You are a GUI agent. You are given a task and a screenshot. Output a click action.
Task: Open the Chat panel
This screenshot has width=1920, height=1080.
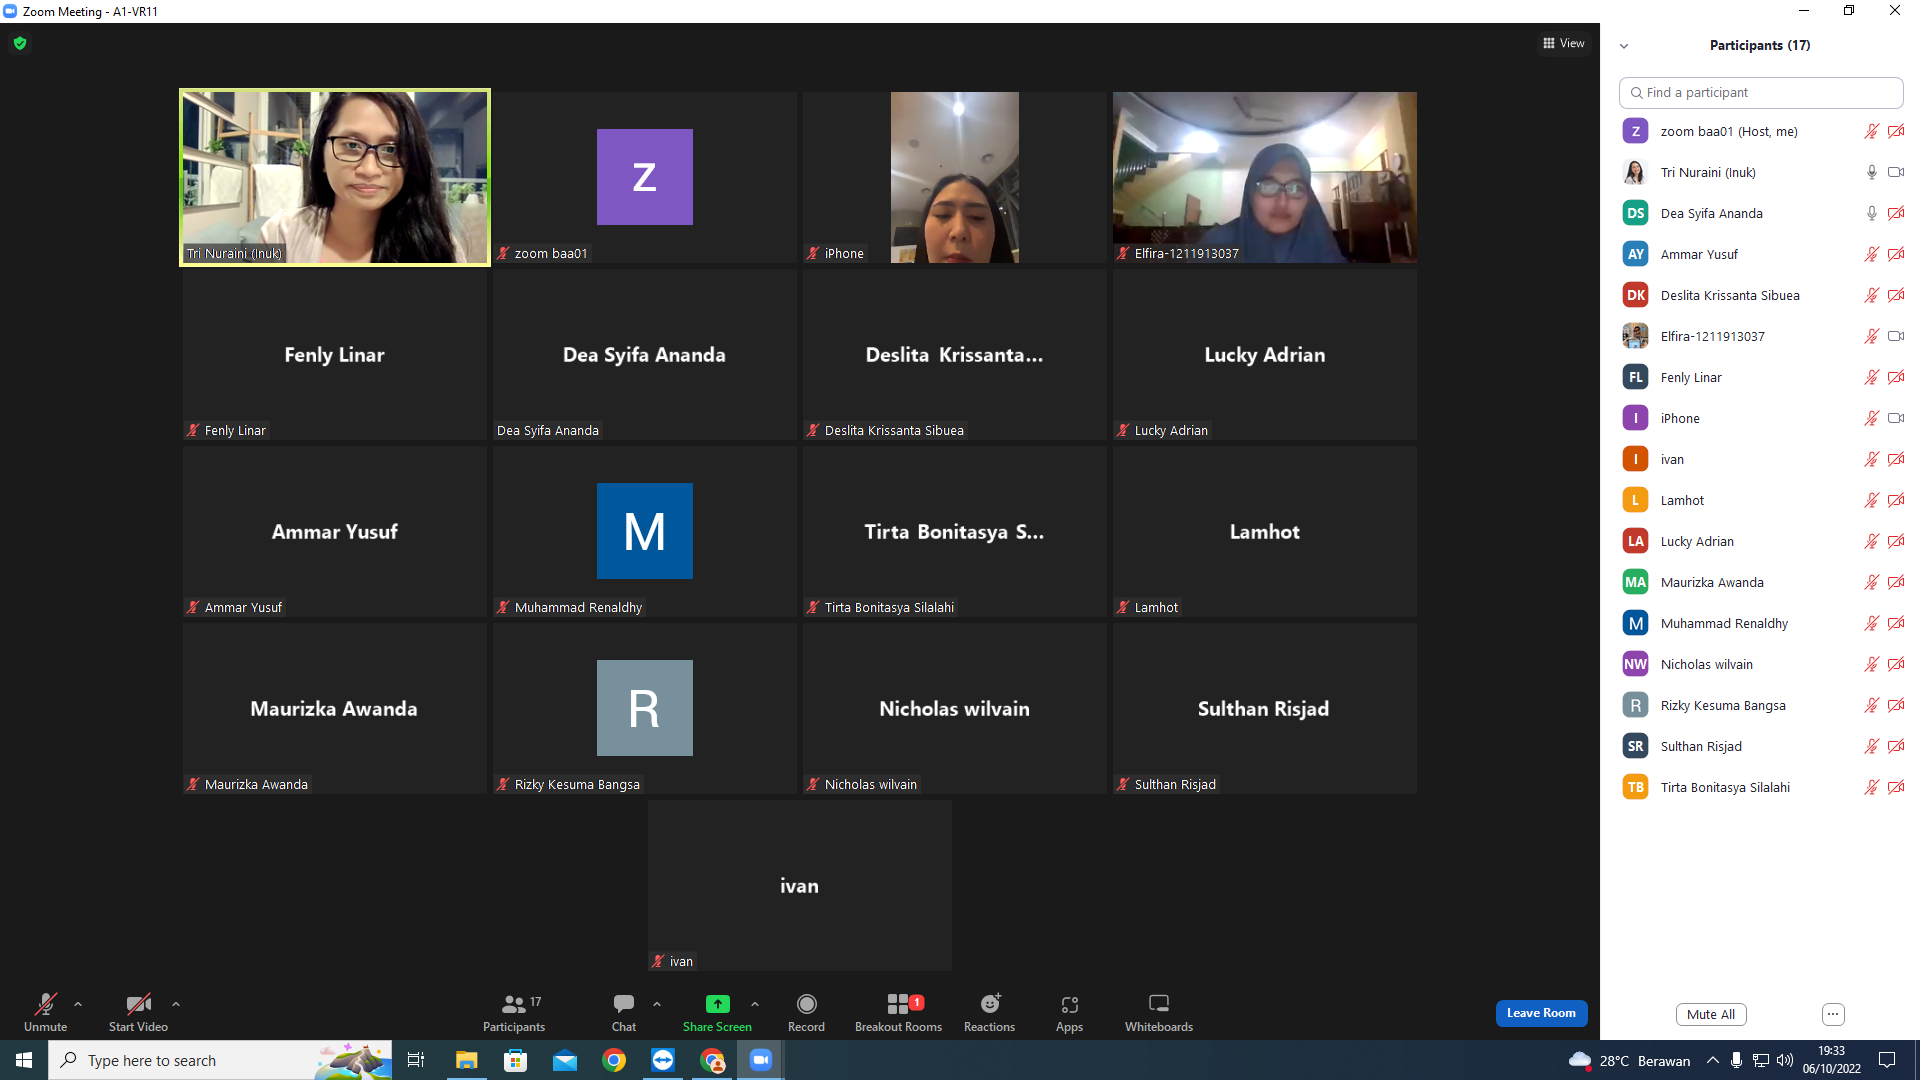pyautogui.click(x=624, y=1012)
